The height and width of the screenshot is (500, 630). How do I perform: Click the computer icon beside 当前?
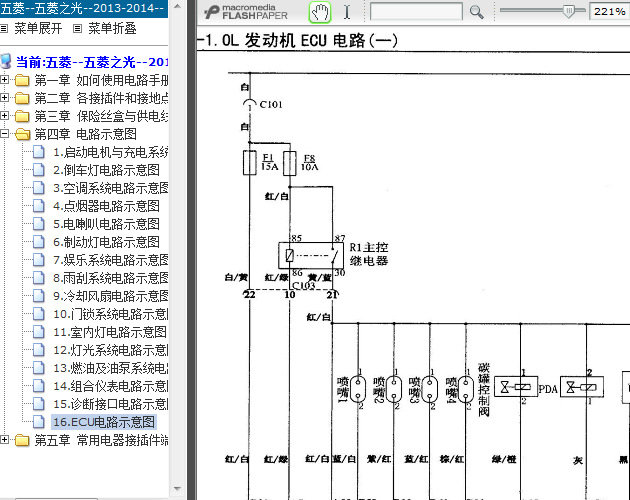6,61
